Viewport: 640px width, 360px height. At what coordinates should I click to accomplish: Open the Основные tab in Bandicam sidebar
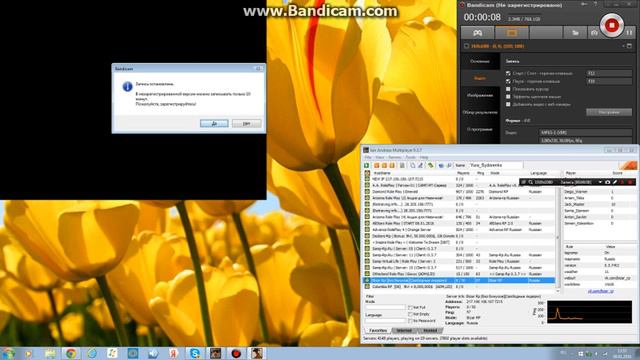tap(480, 61)
